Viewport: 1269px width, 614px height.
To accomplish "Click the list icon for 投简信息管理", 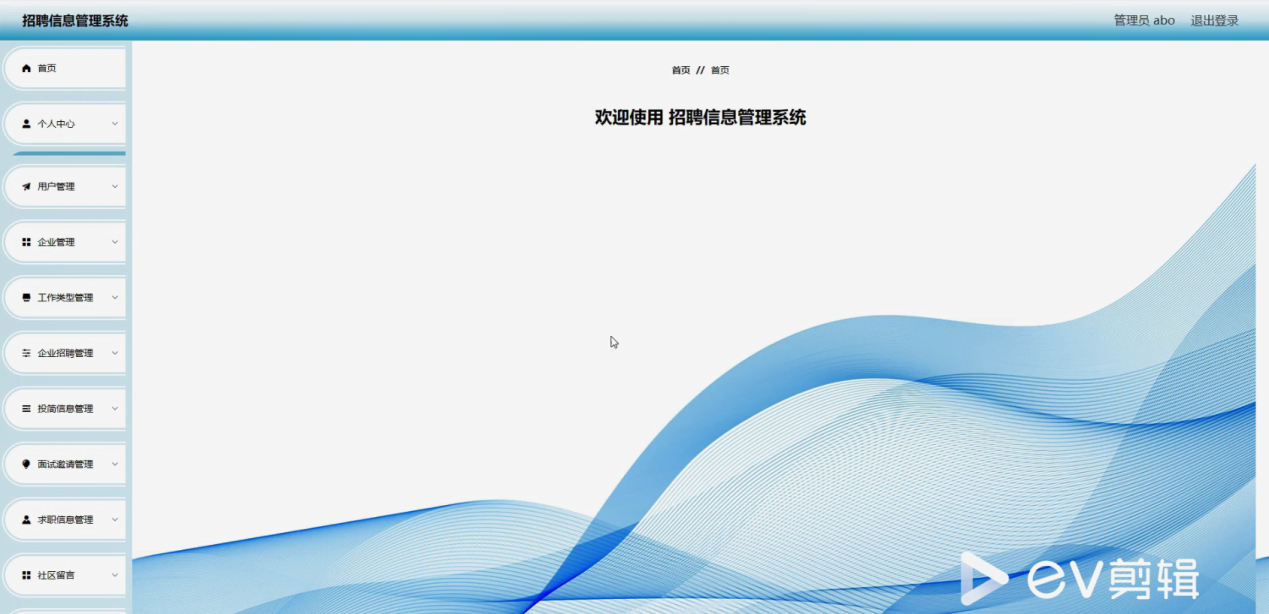I will pos(27,409).
